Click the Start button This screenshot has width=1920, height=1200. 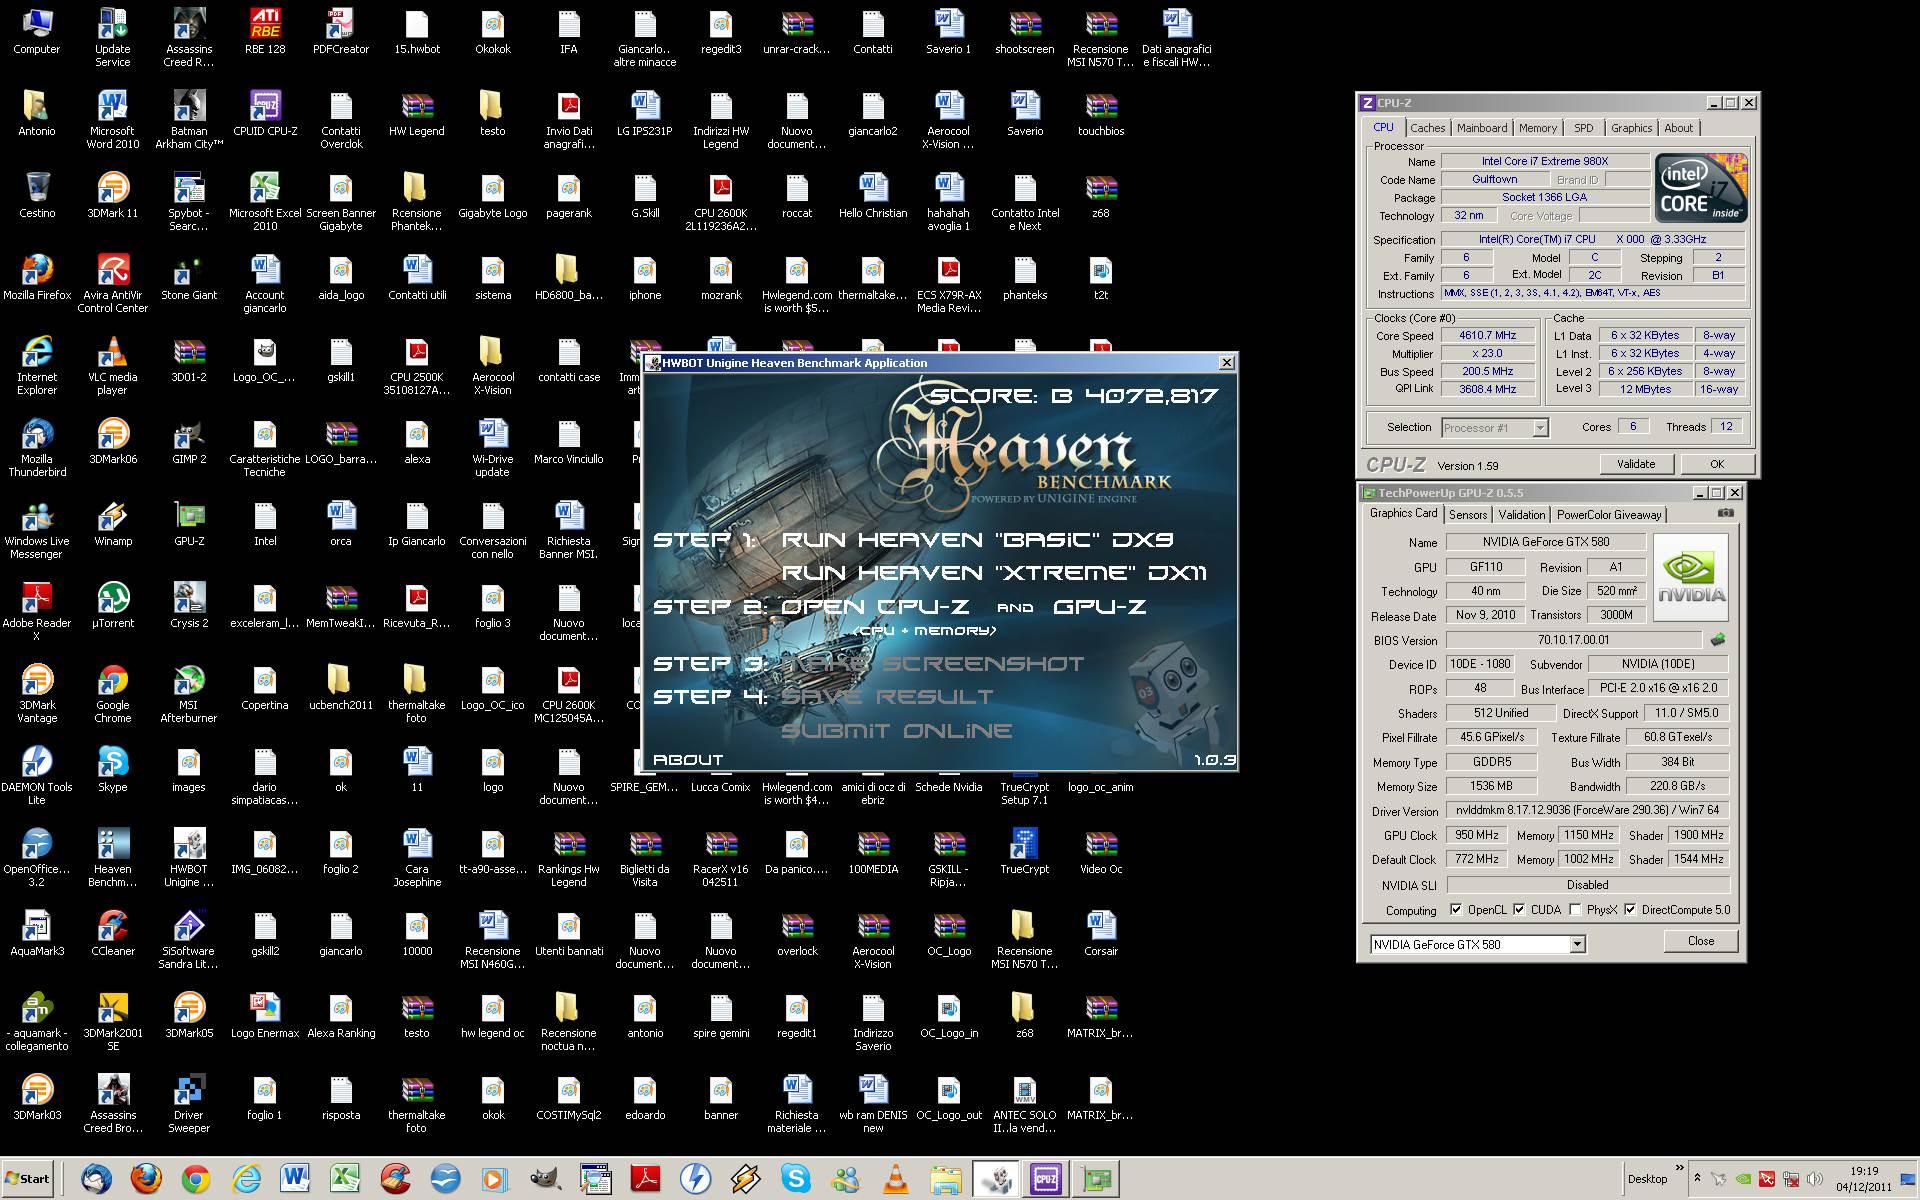[27, 1179]
